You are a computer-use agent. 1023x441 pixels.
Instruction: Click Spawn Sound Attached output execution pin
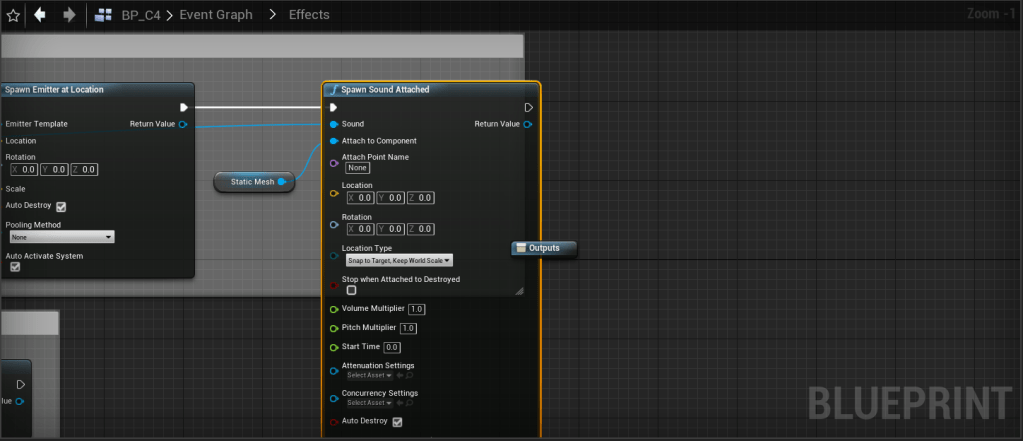528,107
